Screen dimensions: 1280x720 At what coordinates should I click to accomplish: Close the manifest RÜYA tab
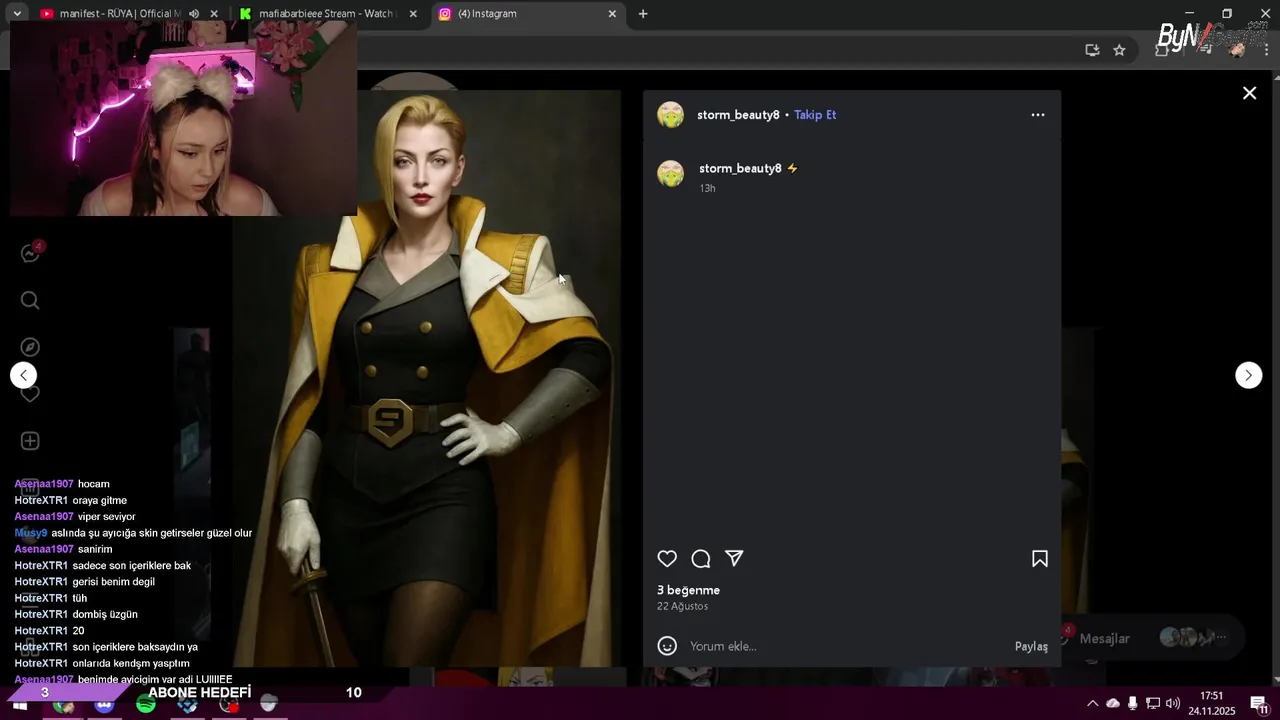[x=214, y=14]
